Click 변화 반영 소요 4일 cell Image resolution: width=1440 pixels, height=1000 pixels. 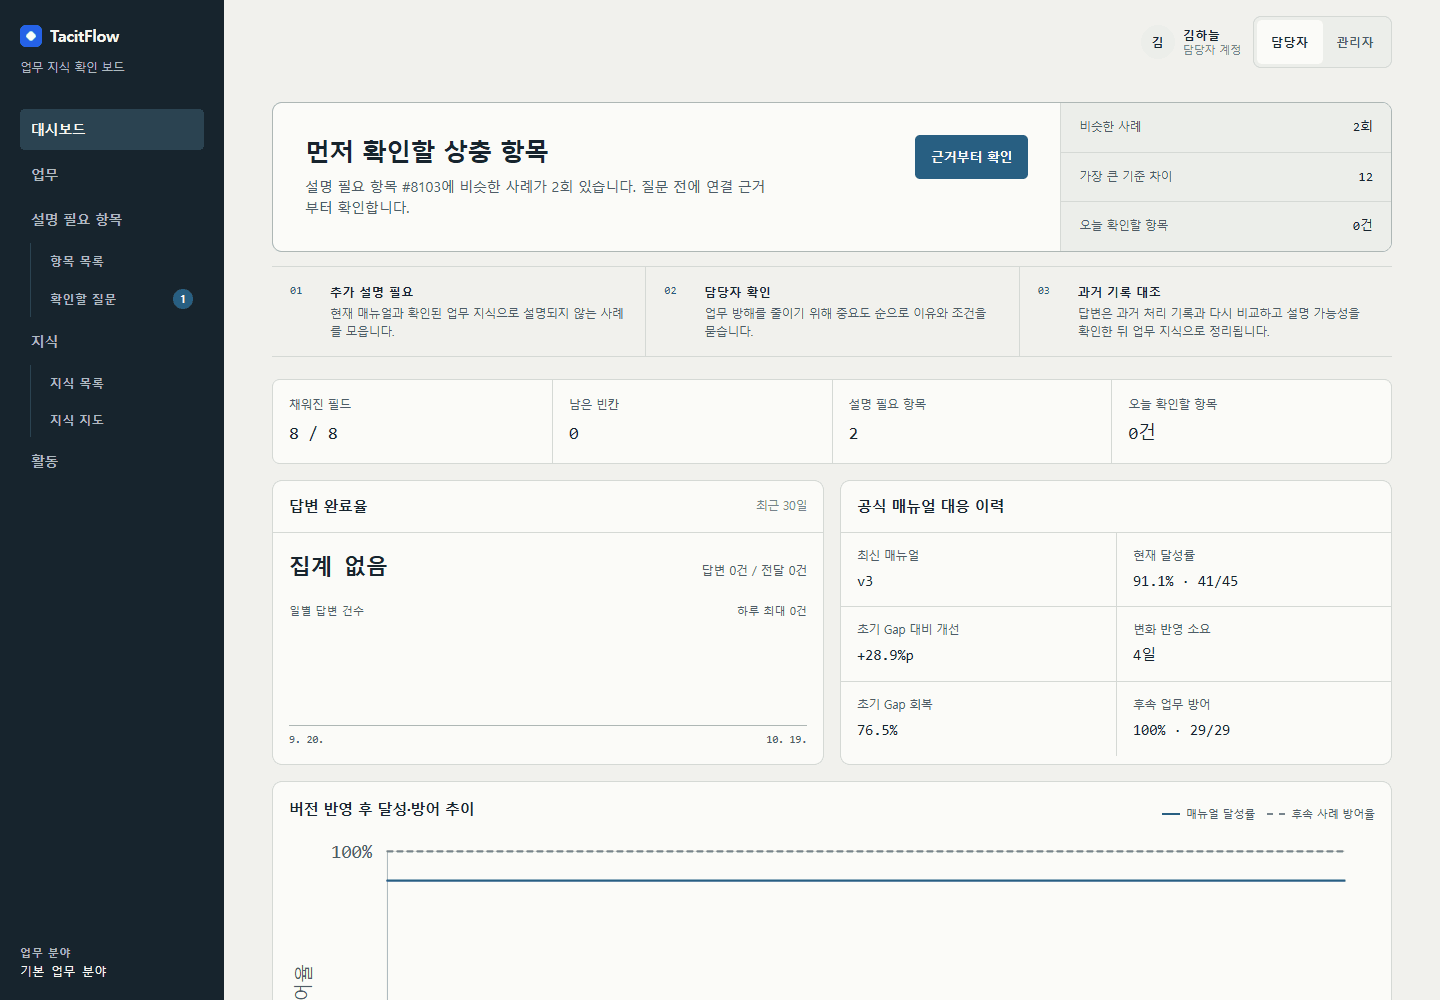1254,644
